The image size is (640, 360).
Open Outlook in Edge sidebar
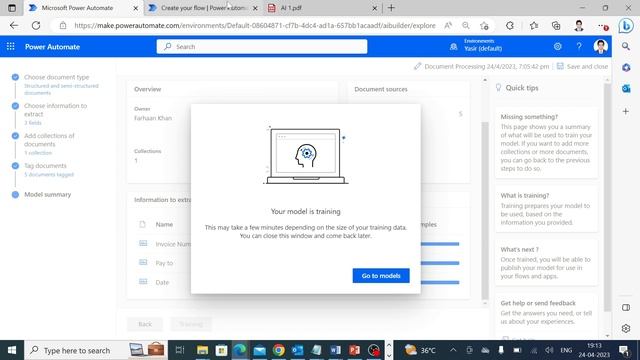click(626, 89)
